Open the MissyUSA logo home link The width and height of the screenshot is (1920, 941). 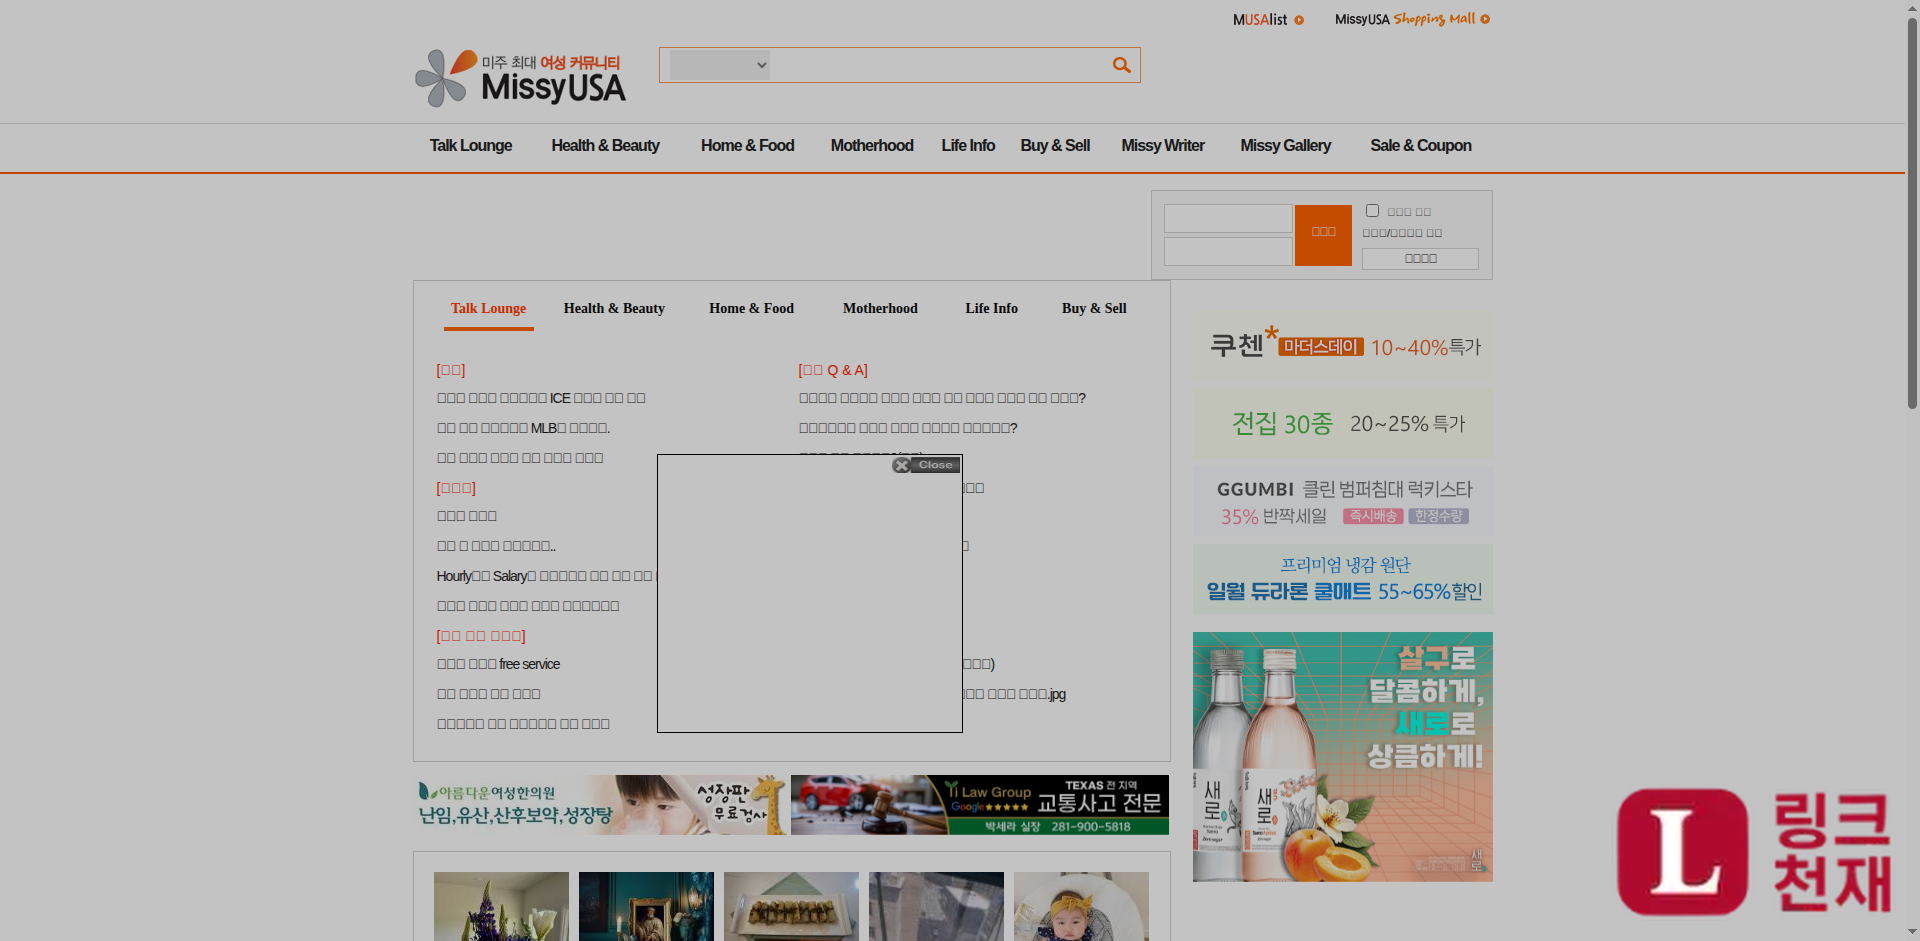[520, 78]
